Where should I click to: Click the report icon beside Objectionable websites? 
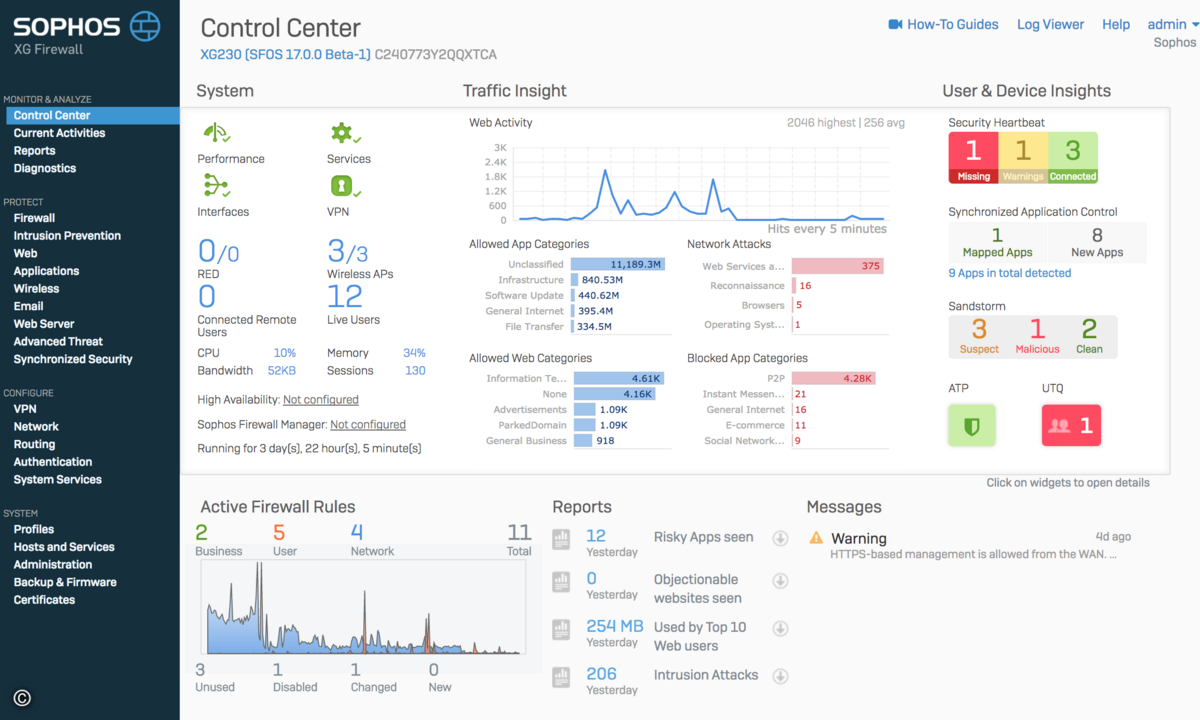coord(562,582)
